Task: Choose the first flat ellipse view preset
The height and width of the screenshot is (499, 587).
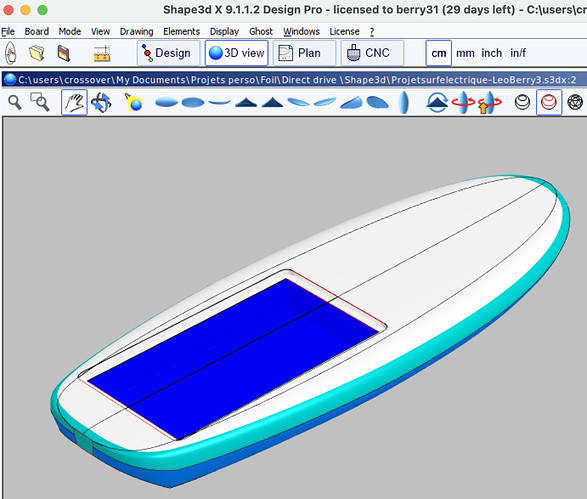Action: tap(167, 102)
